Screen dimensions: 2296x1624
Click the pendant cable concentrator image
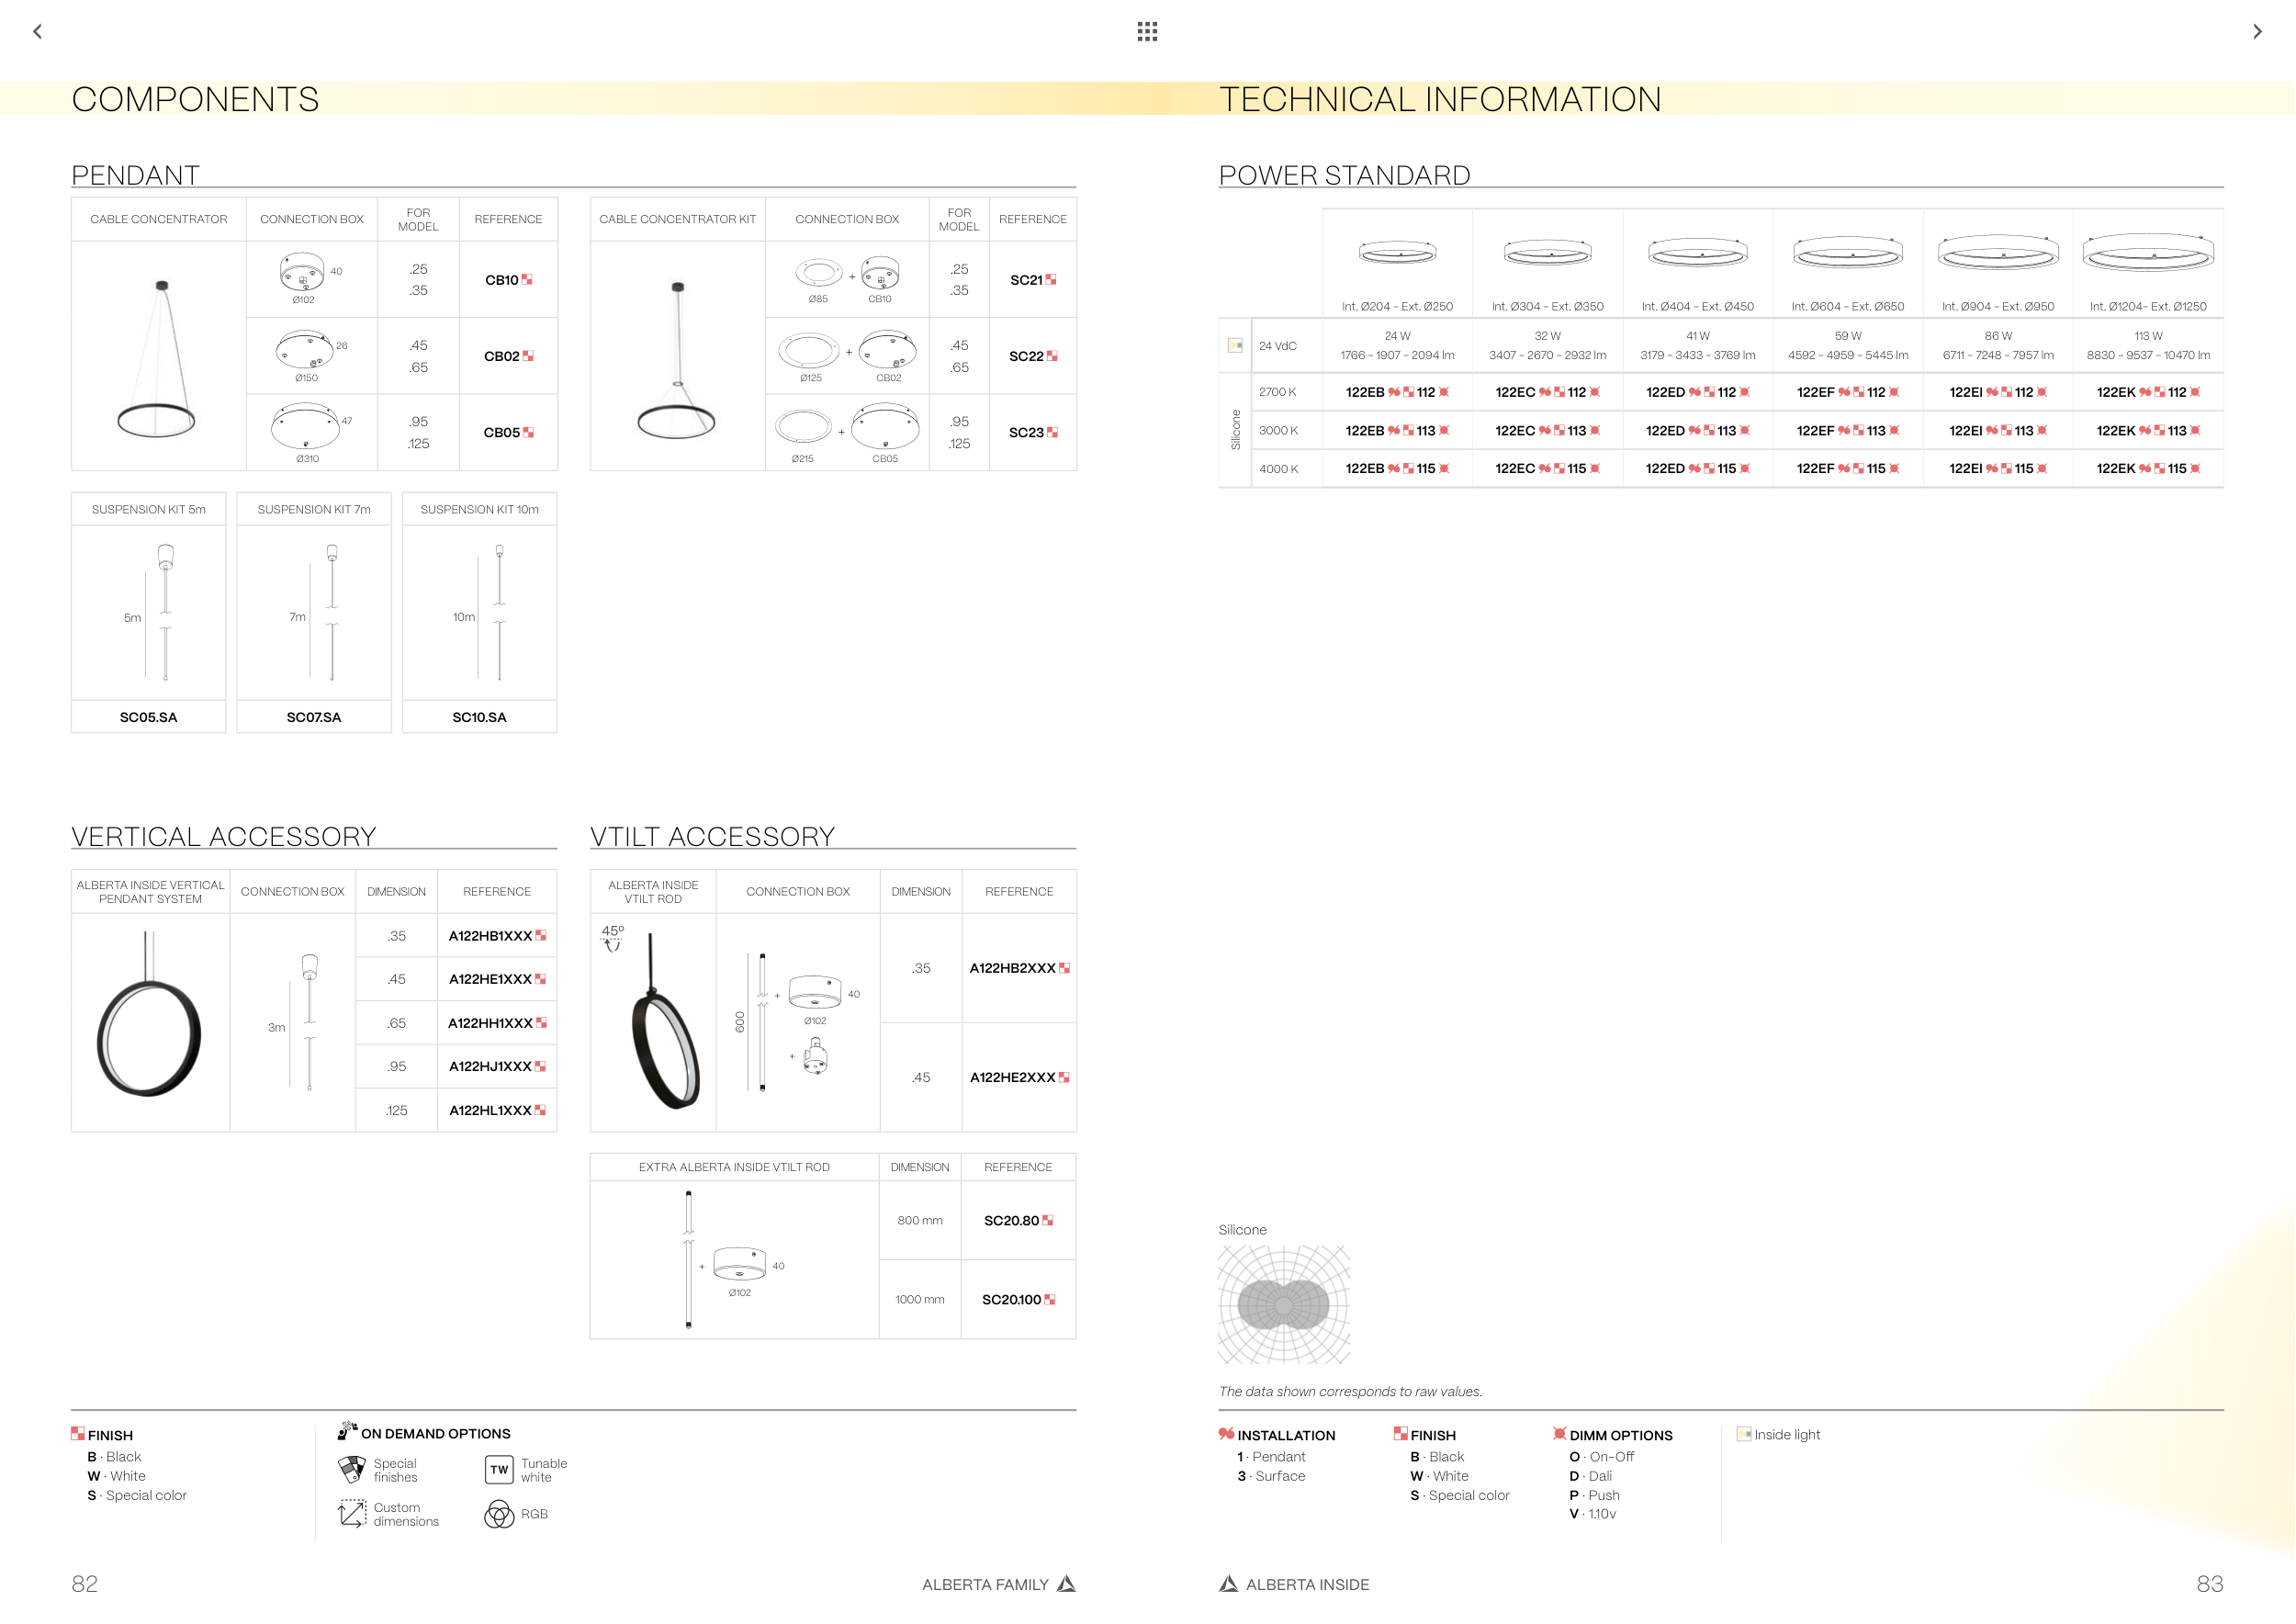(158, 358)
